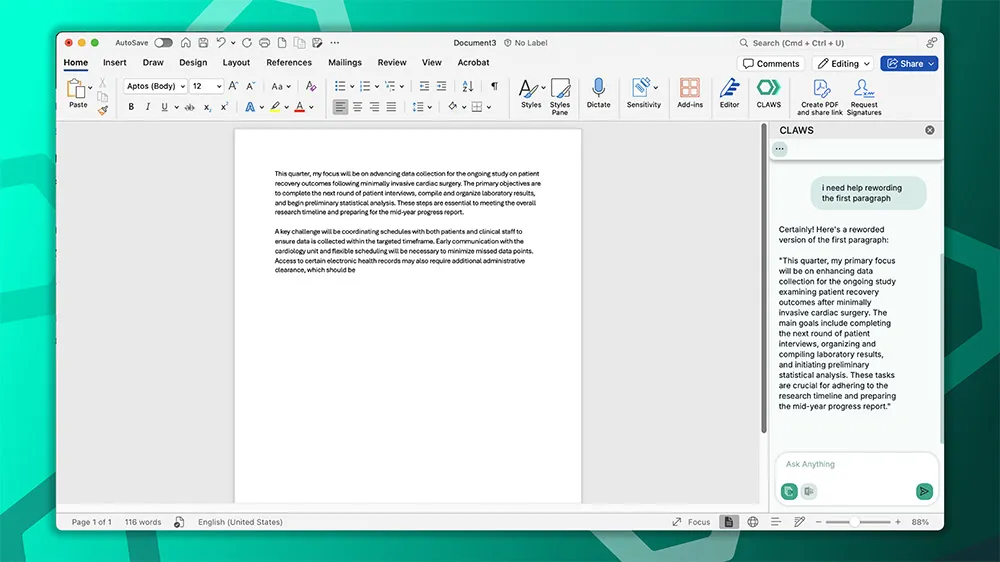Apply superscript formatting
1000x562 pixels.
point(224,107)
